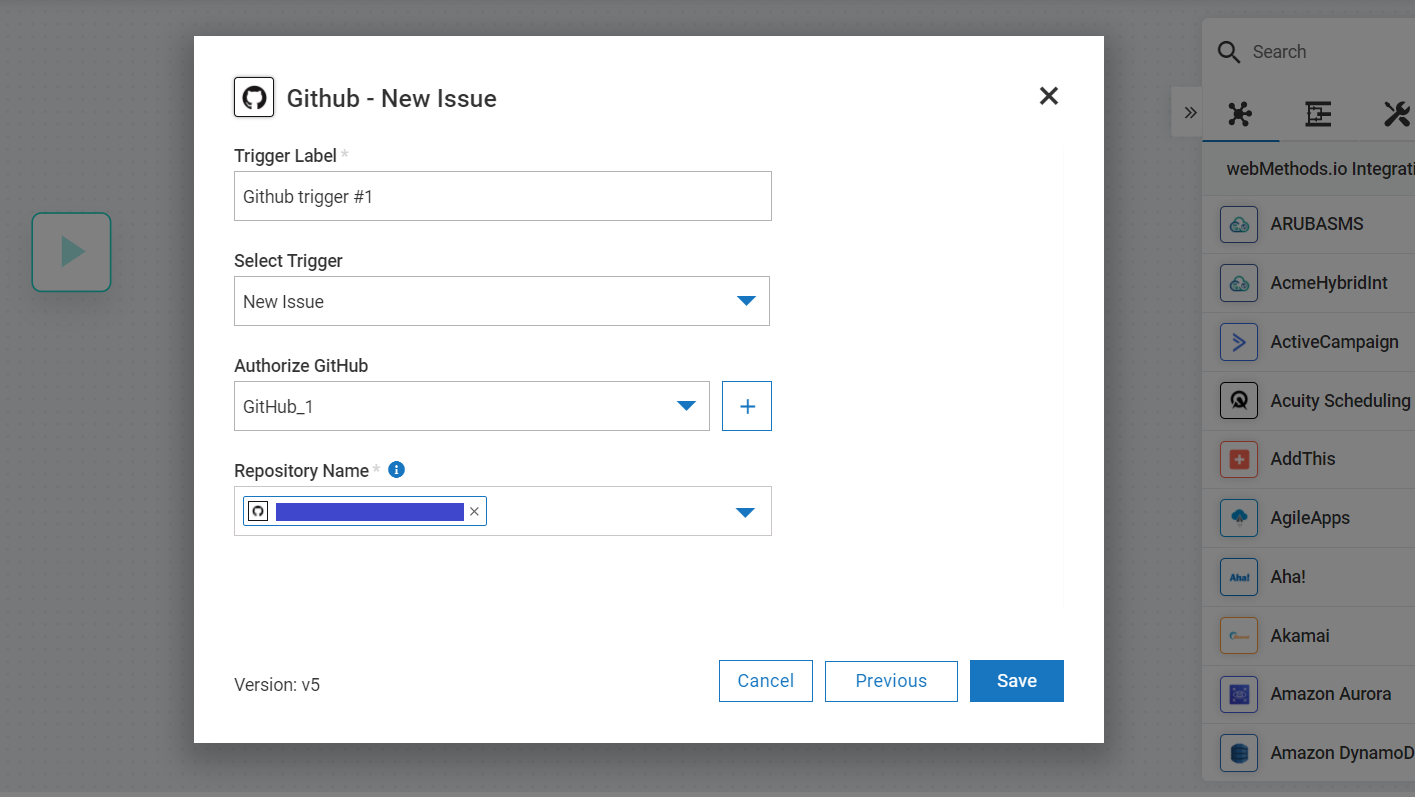Image resolution: width=1415 pixels, height=797 pixels.
Task: Open the Connectors panel icon in sidebar
Action: pos(1240,114)
